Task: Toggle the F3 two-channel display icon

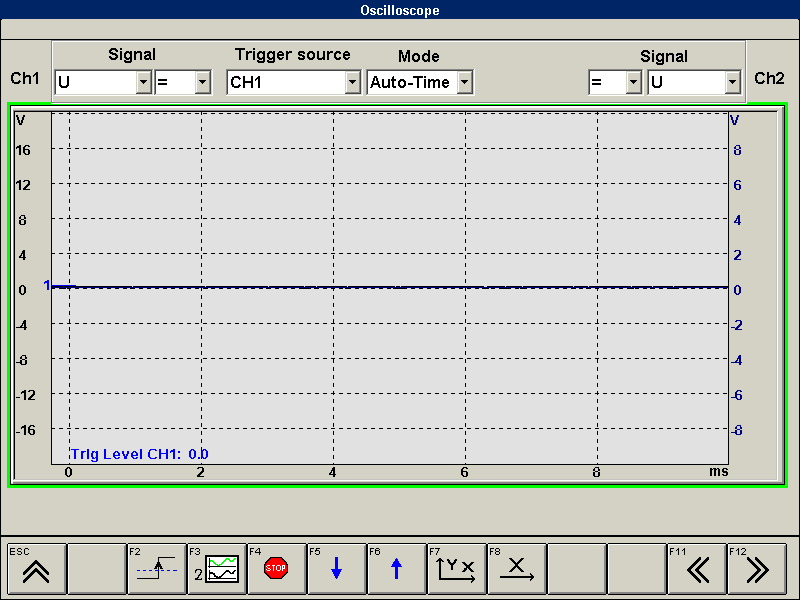Action: pos(216,569)
